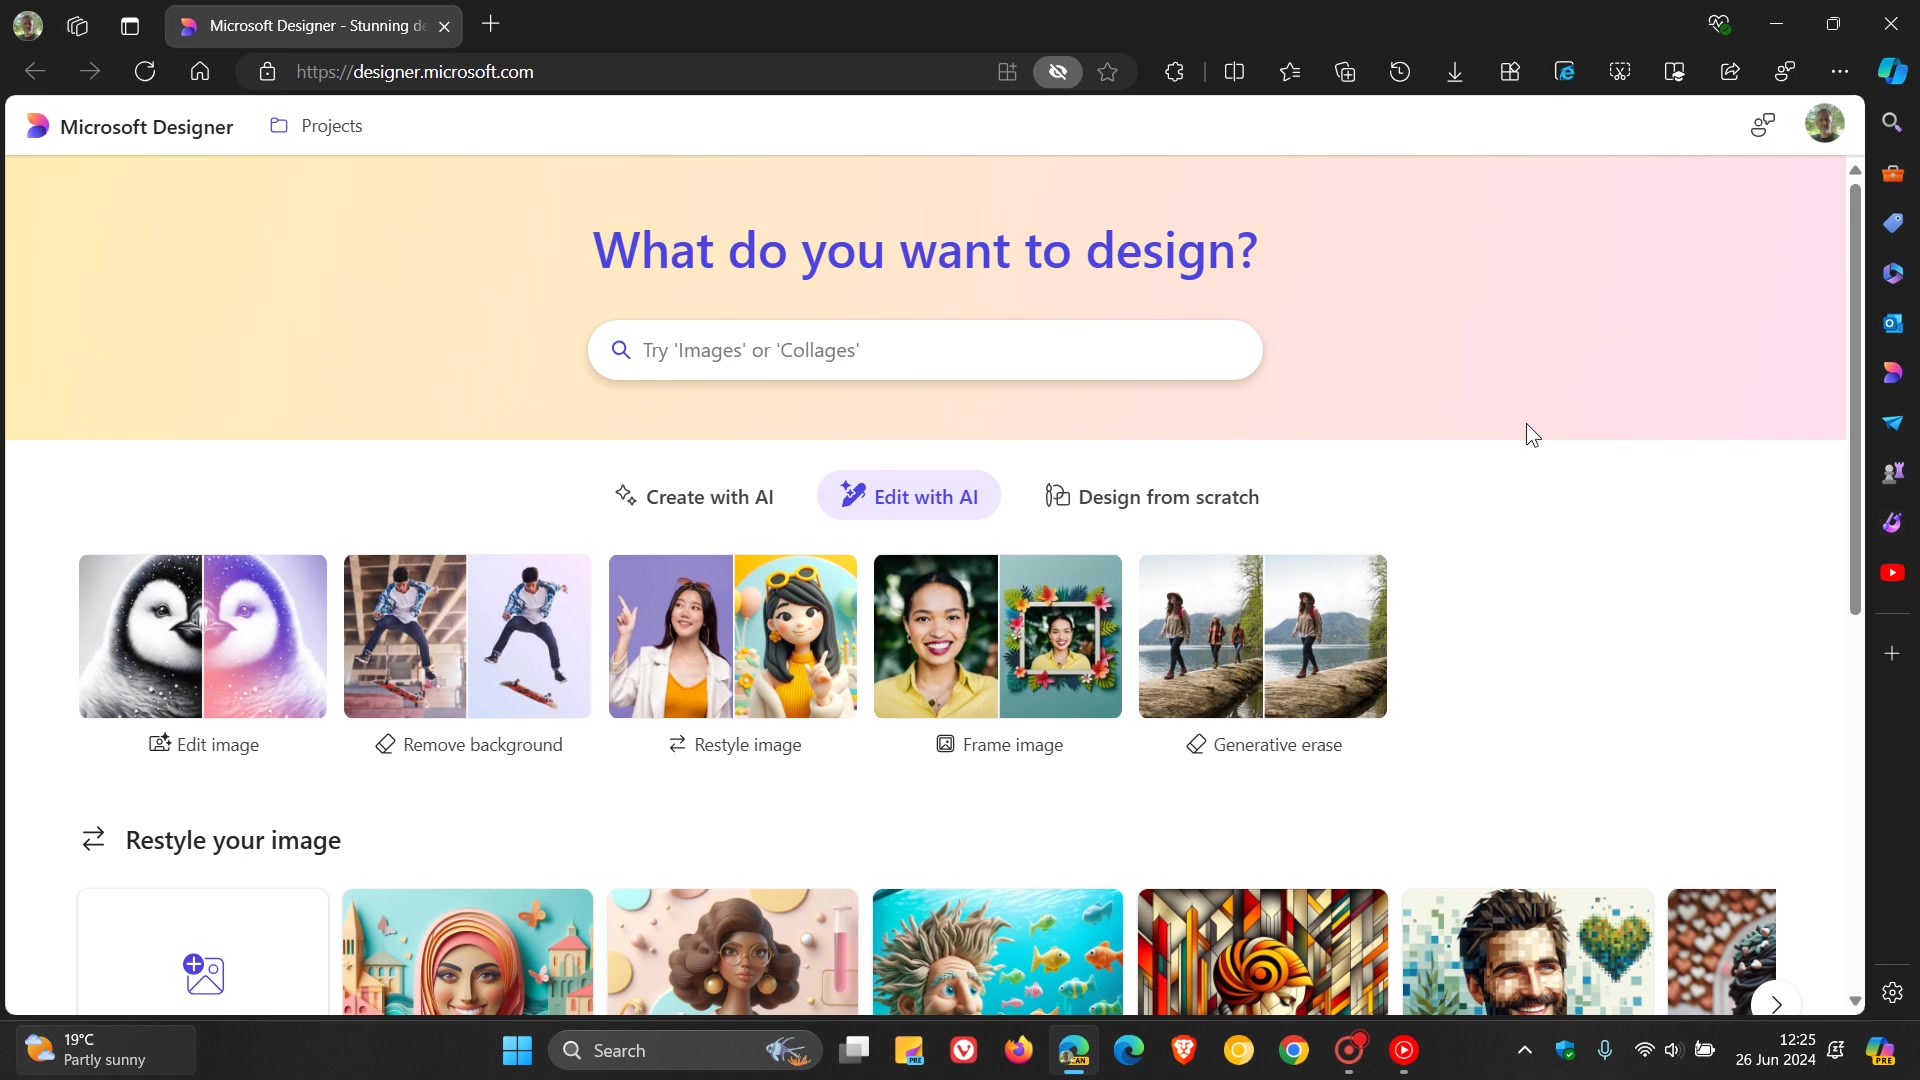The image size is (1920, 1080).
Task: Open Settings and more ellipsis menu
Action: tap(1840, 71)
